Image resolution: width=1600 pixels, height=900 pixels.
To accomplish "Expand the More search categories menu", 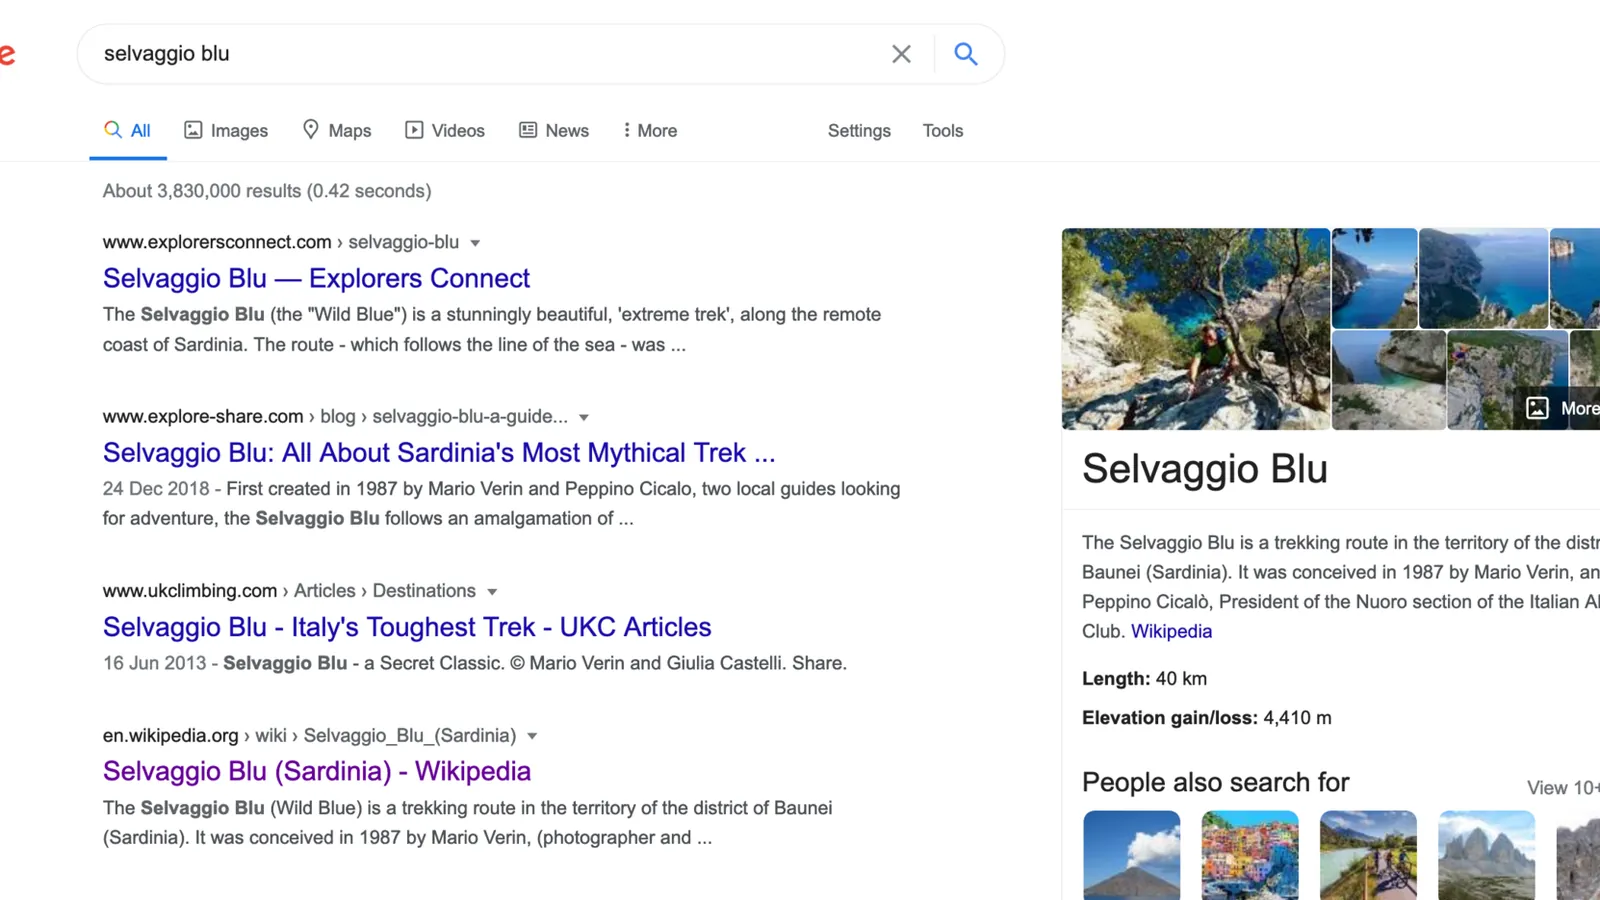I will (x=650, y=131).
